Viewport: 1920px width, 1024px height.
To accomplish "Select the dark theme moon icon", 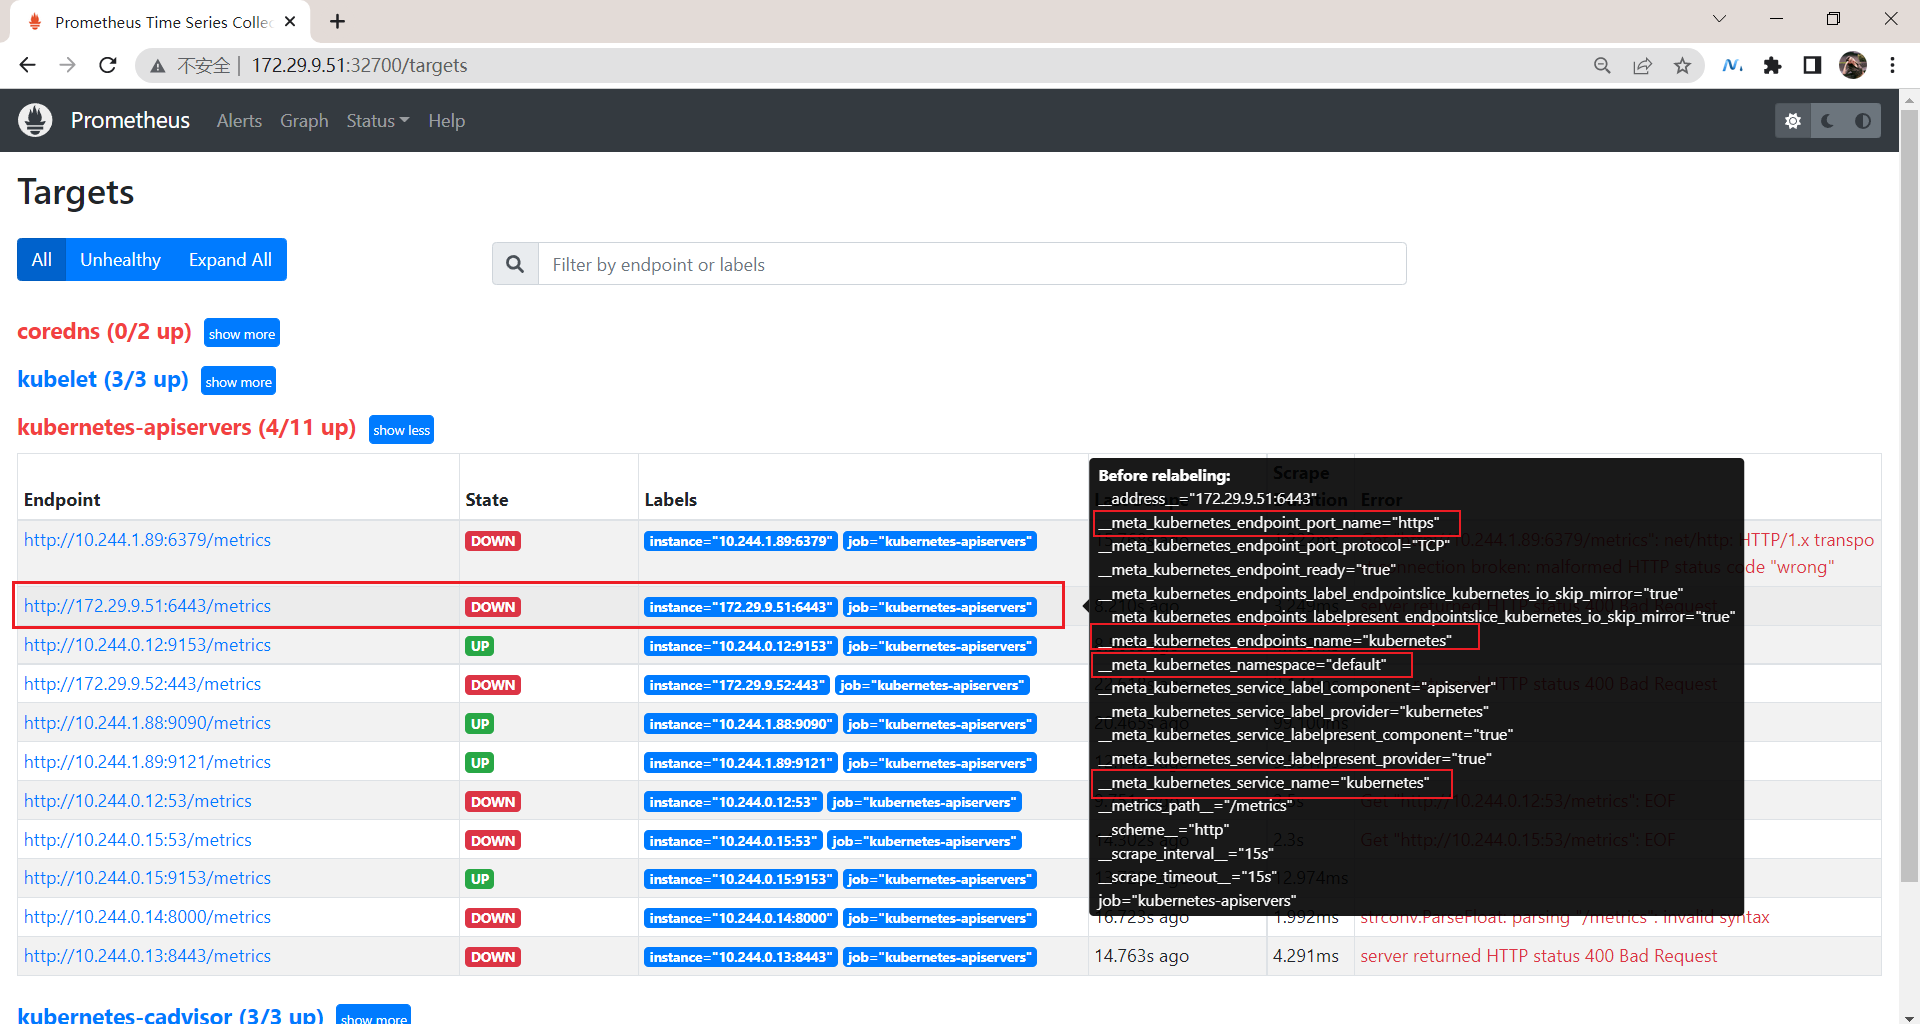I will coord(1828,121).
